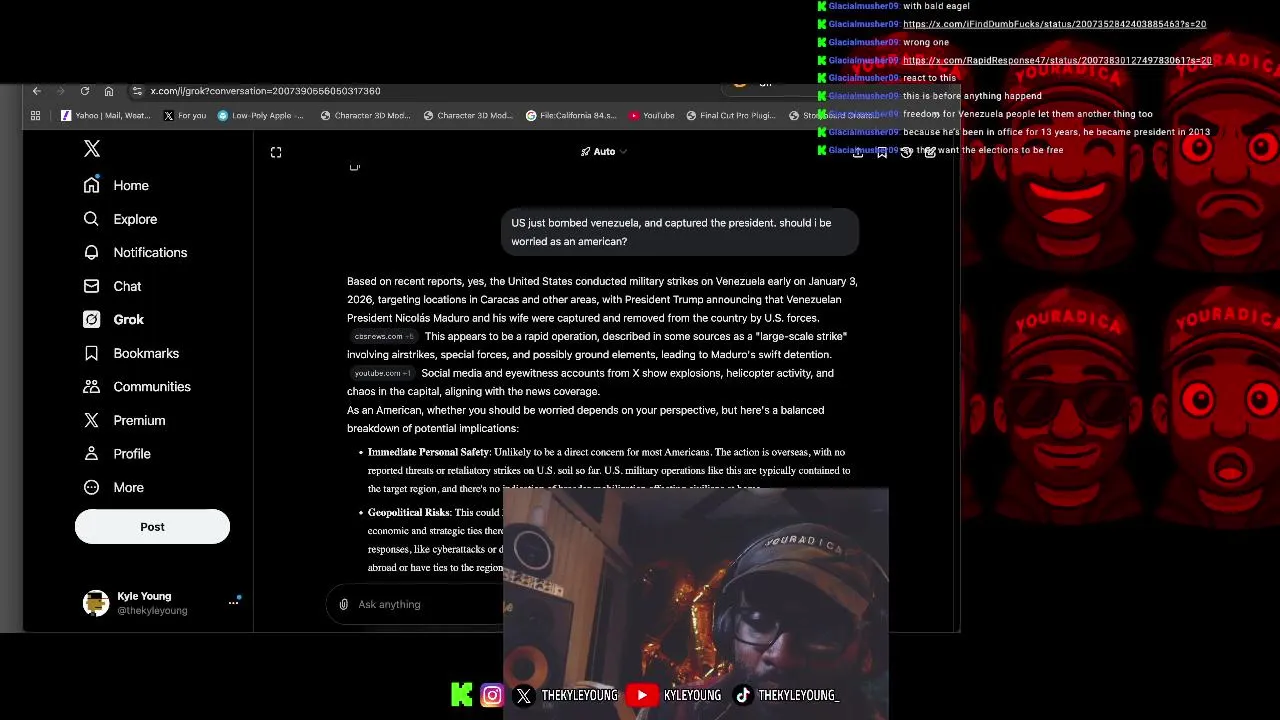Open Premium in X sidebar
Screen dimensions: 1280x720
click(x=125, y=421)
